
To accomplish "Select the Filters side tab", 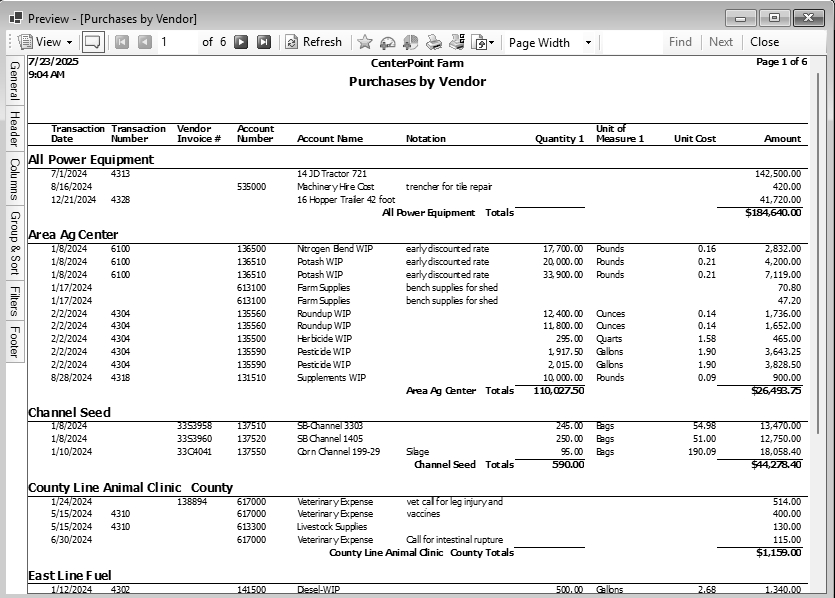I will click(x=14, y=300).
